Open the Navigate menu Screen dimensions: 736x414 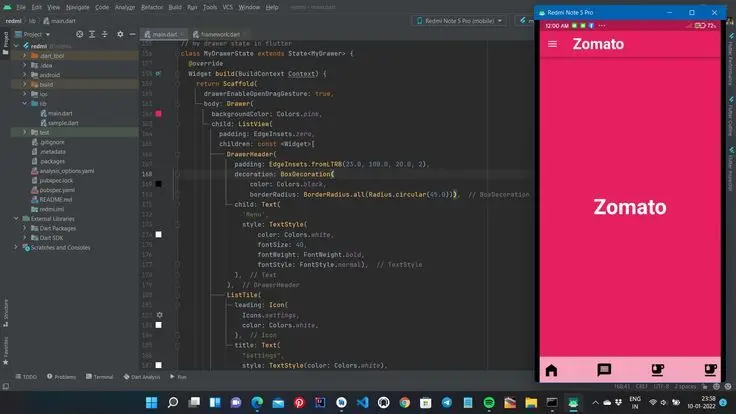pyautogui.click(x=77, y=7)
